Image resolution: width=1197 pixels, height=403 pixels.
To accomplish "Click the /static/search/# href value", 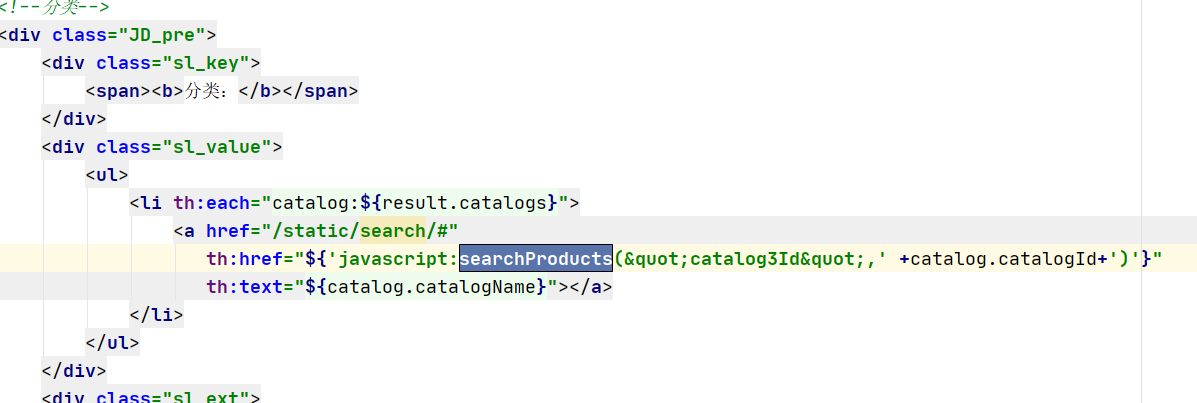I will [359, 231].
